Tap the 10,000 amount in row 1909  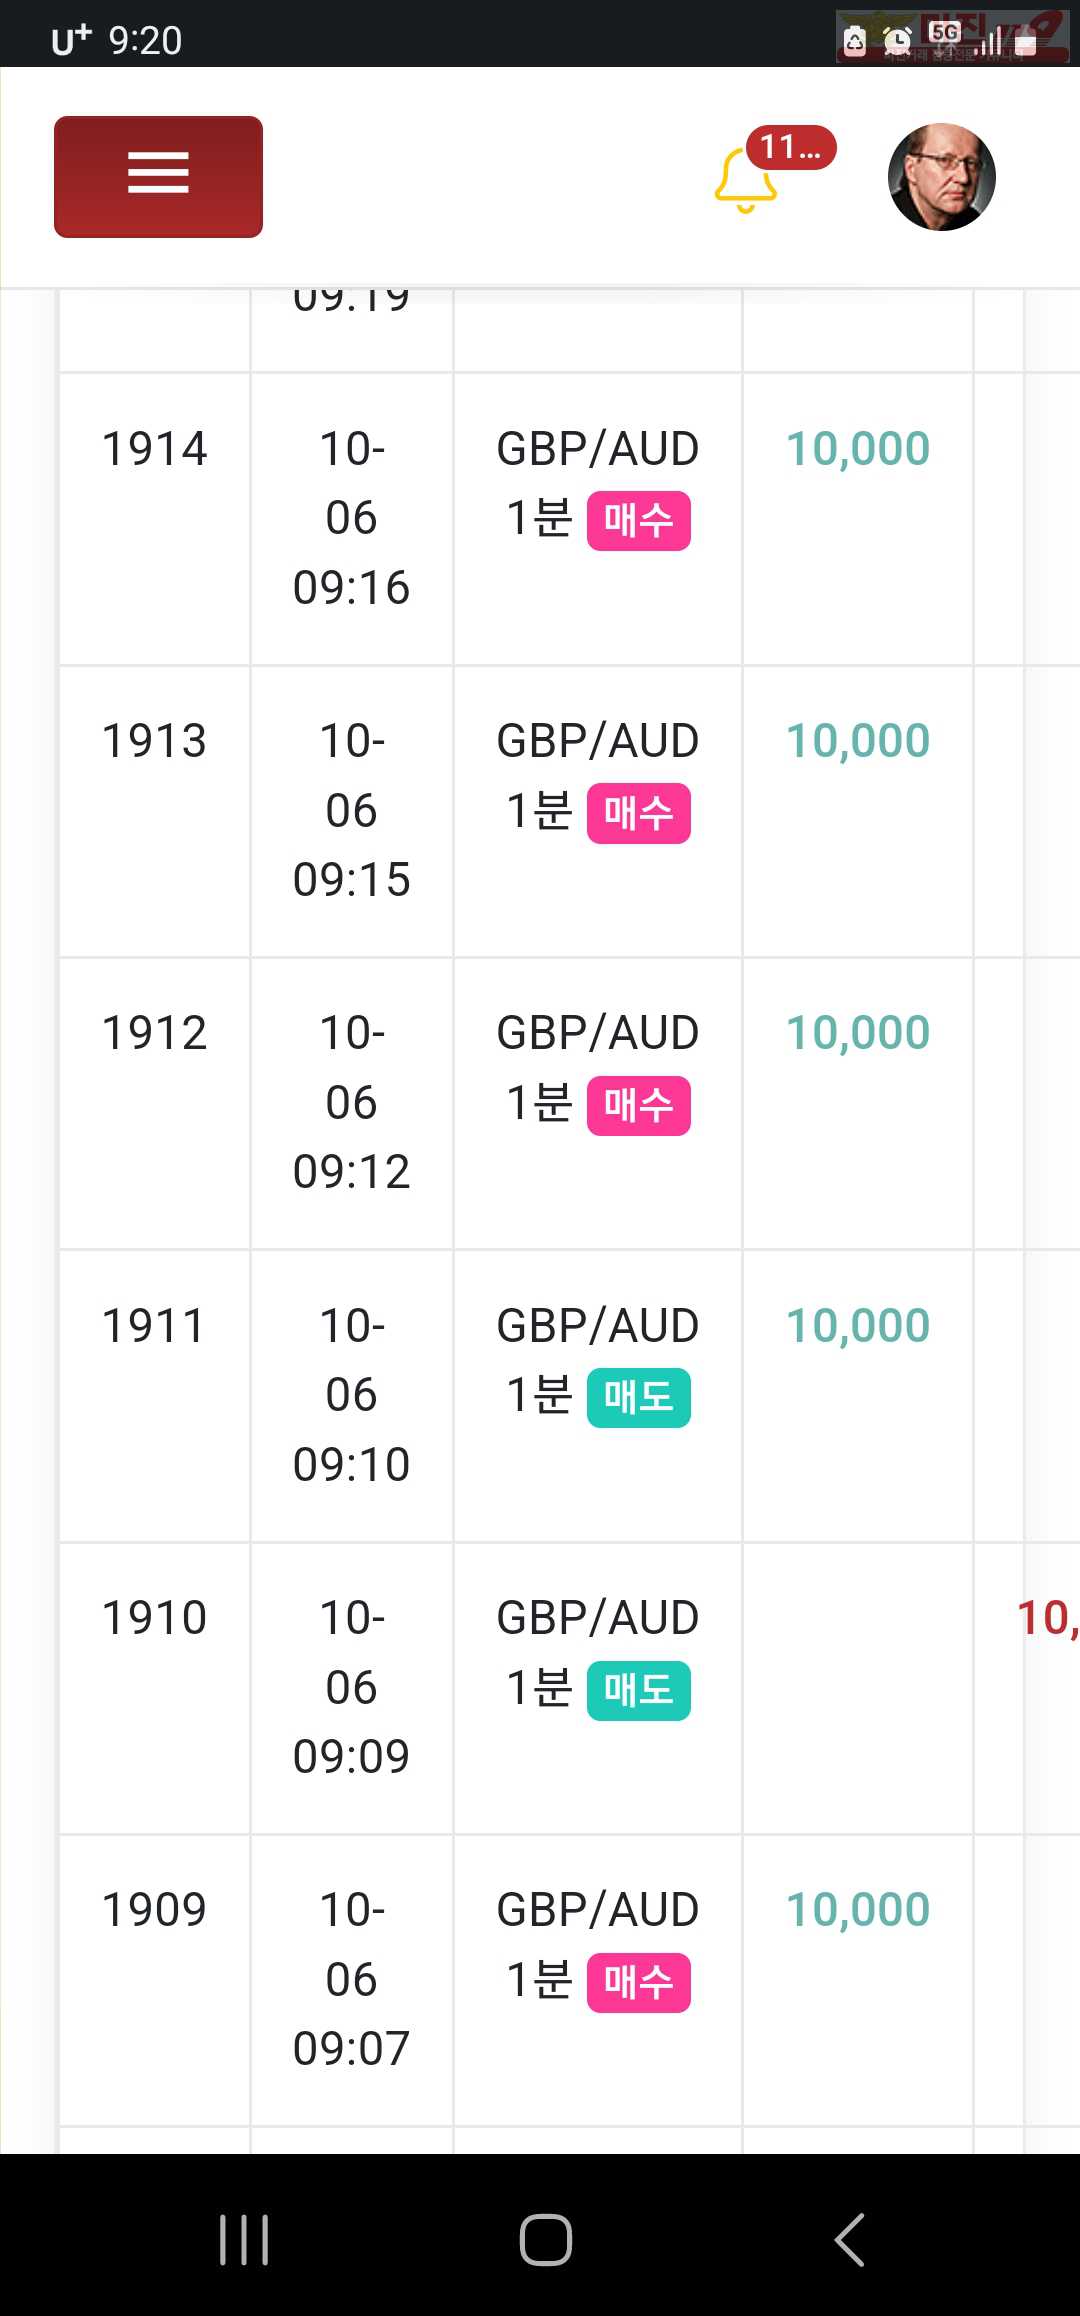858,1910
